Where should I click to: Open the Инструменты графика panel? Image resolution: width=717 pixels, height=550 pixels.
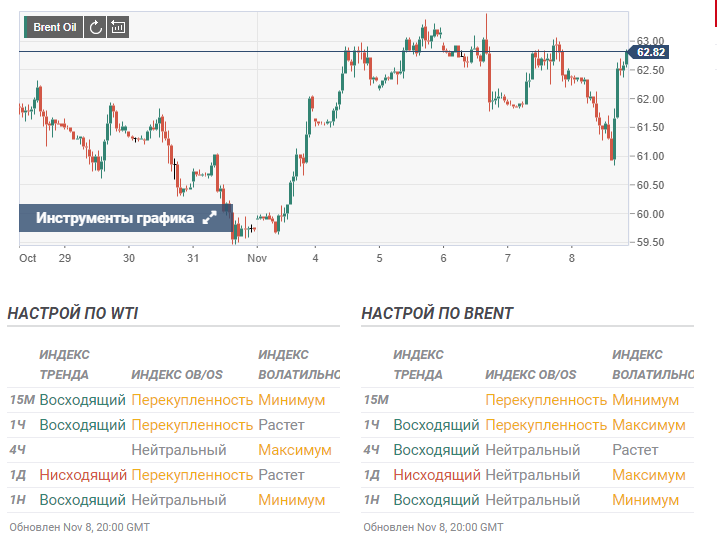click(x=126, y=218)
